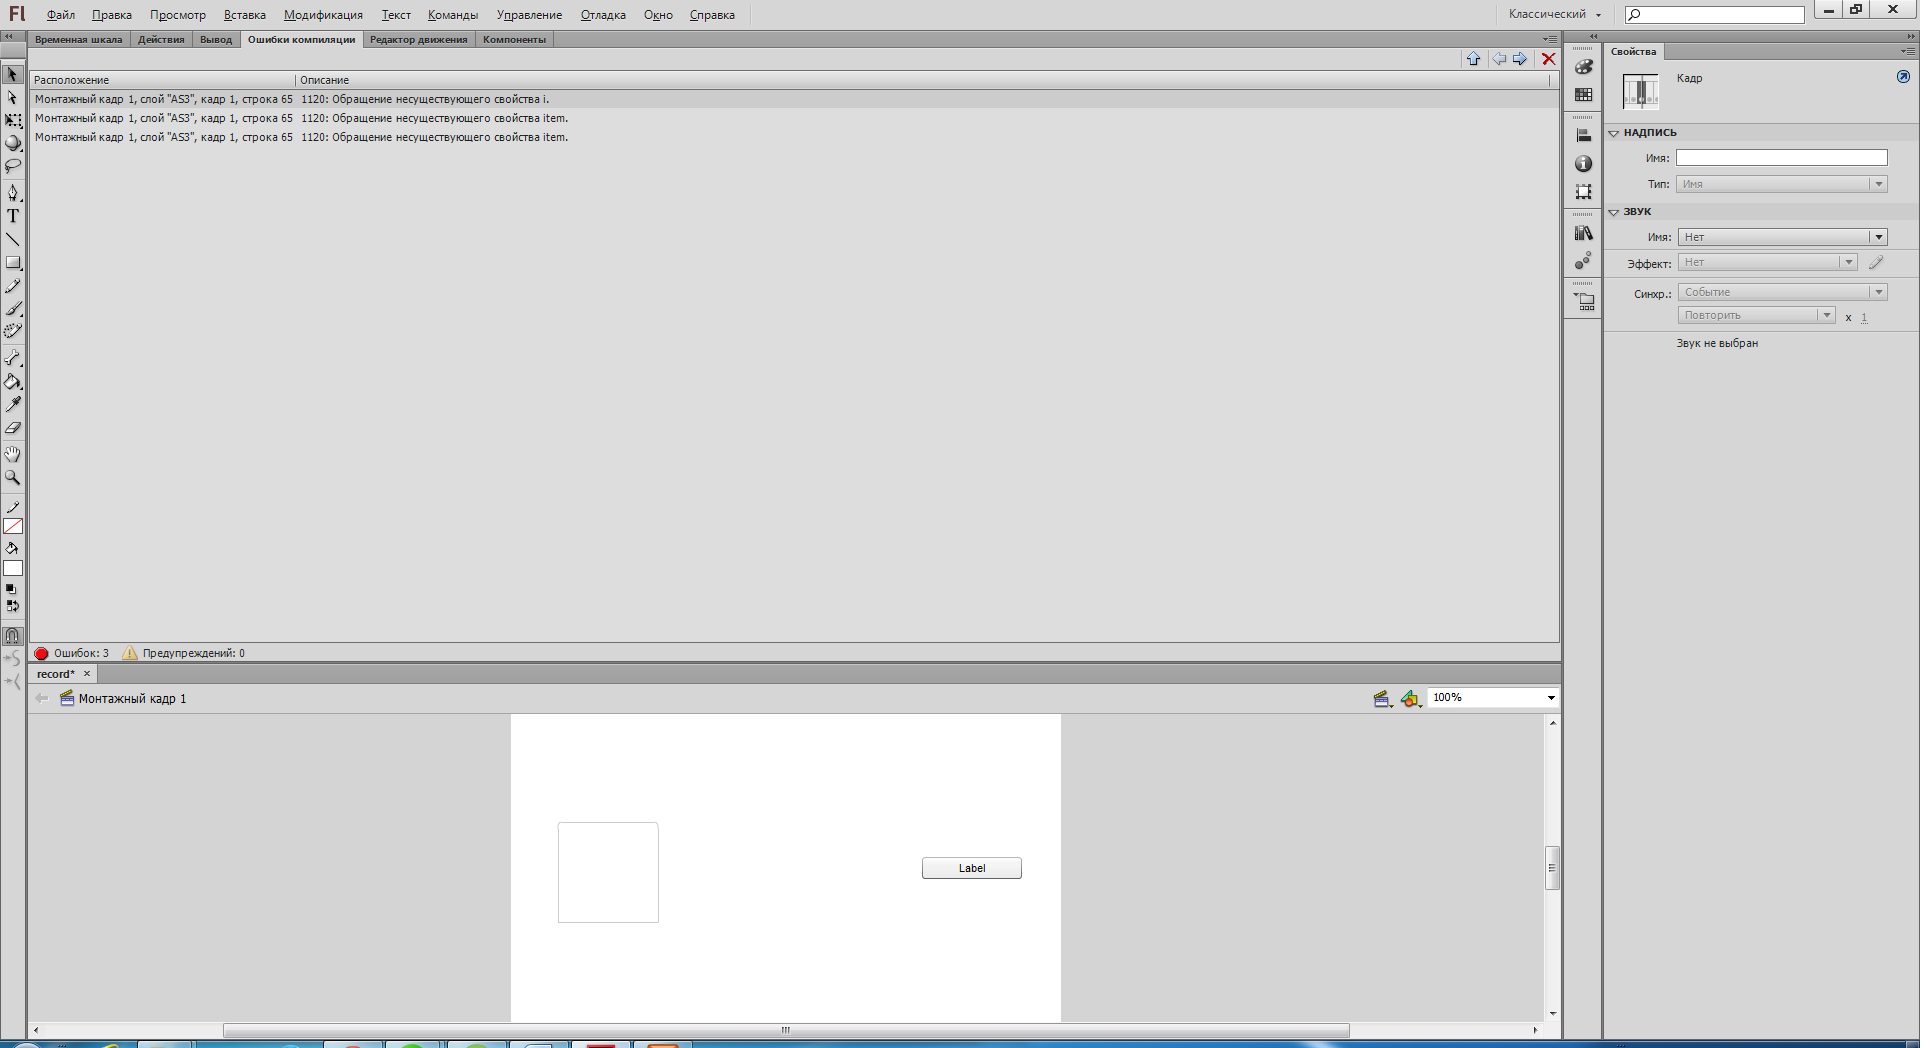Select the Zoom magnifier tool

13,478
